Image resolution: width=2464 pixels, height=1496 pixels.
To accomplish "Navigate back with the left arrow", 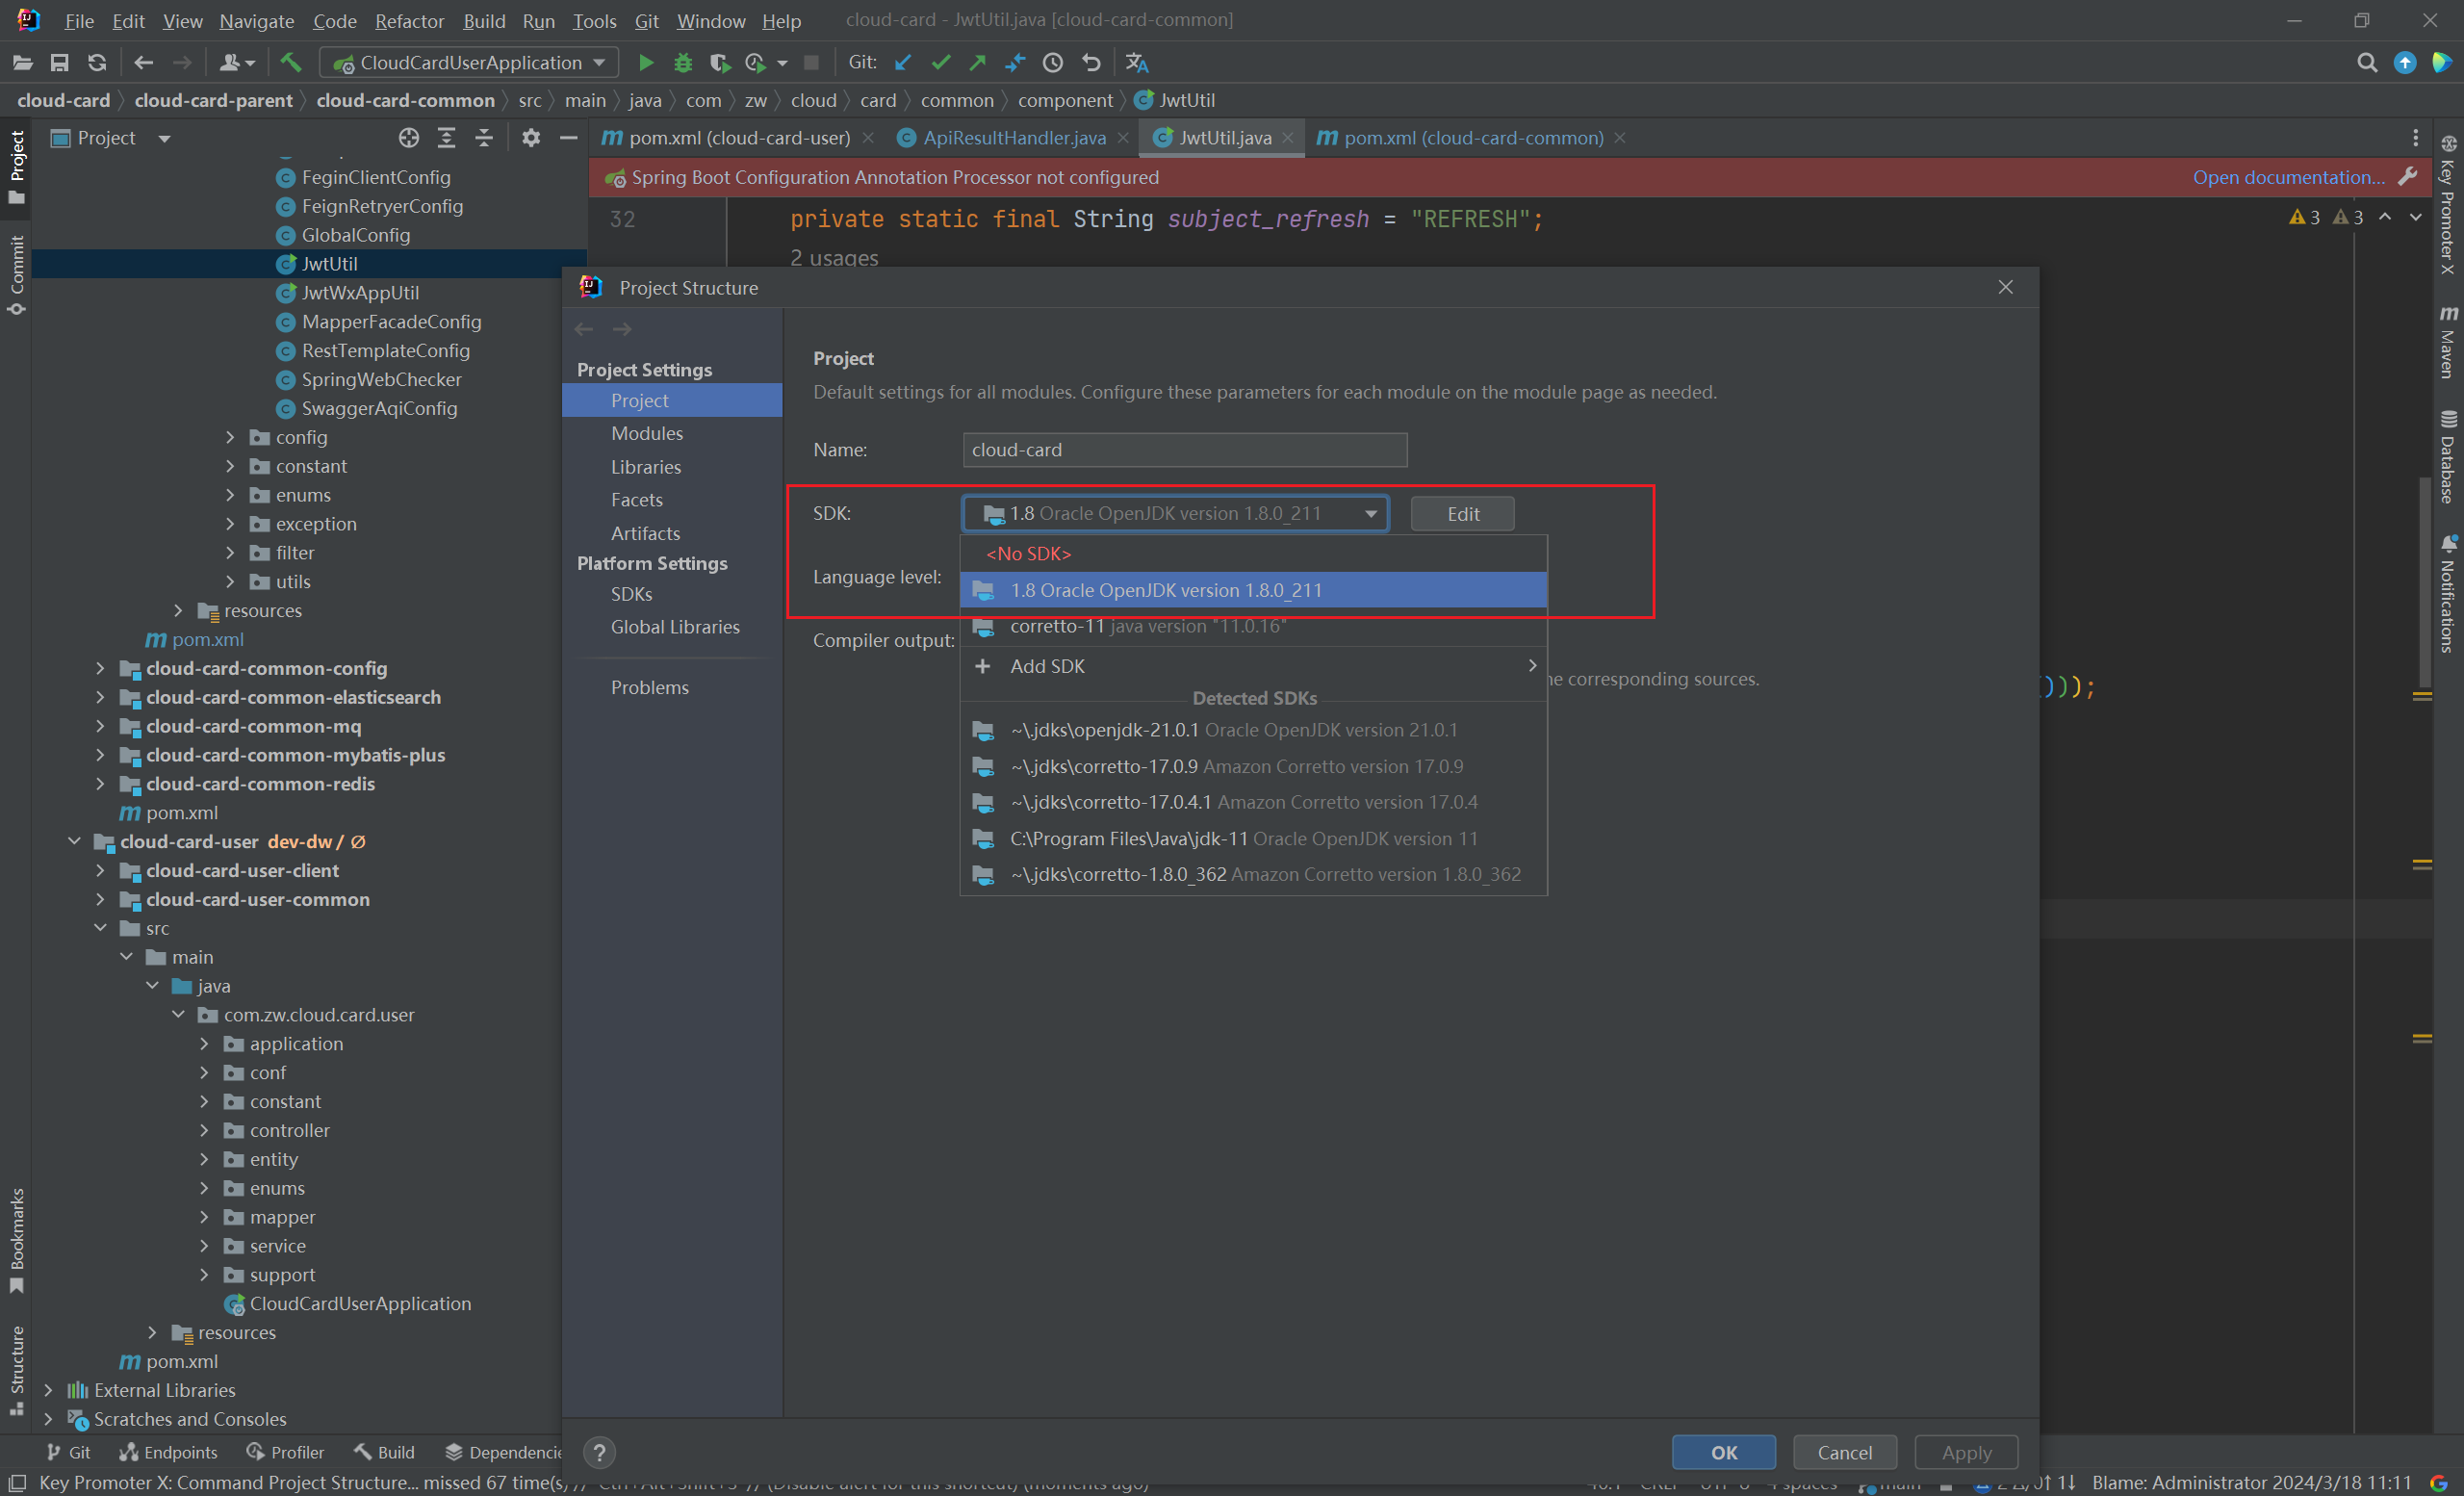I will click(x=144, y=63).
